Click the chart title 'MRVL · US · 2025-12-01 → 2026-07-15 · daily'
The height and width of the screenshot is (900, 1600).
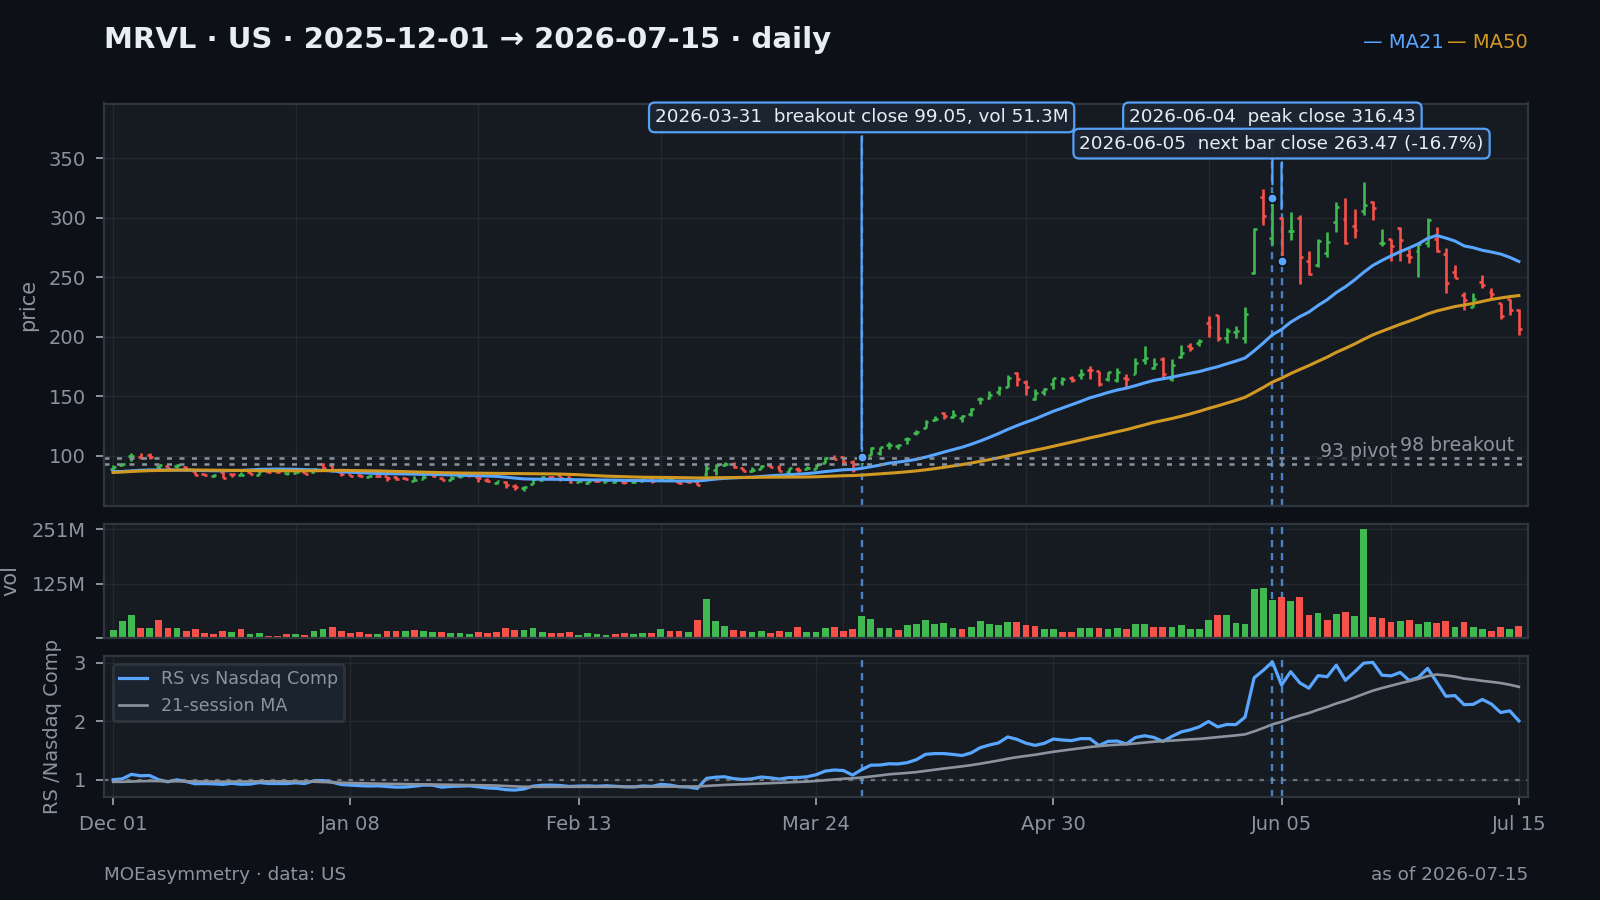pos(467,39)
